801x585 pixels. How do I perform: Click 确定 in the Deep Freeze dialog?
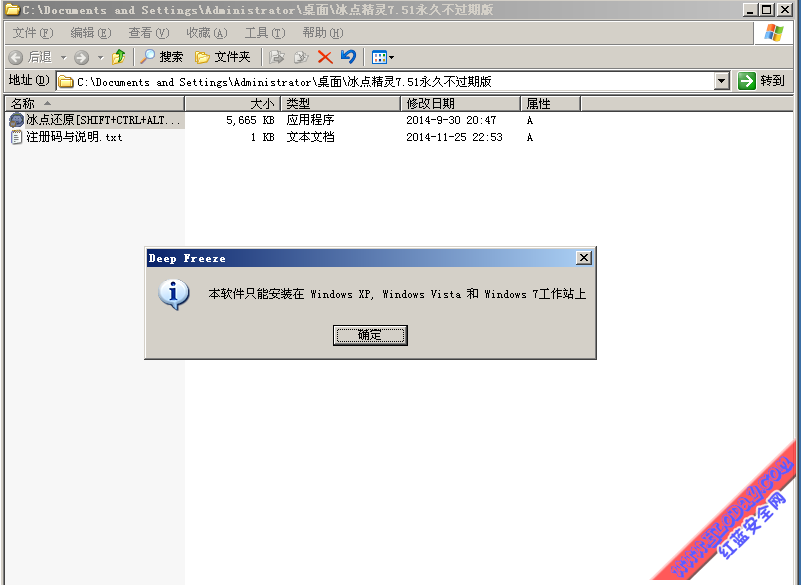370,335
